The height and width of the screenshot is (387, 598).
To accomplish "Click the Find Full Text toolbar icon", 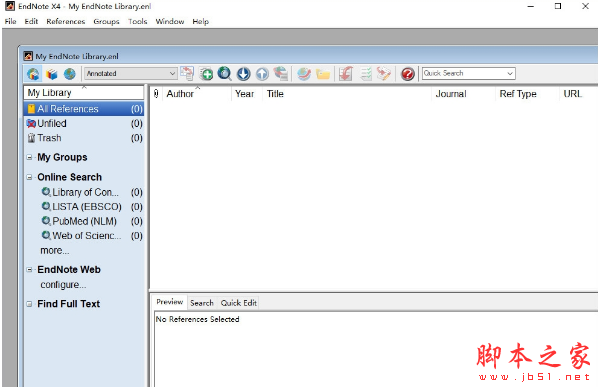I will pos(281,74).
